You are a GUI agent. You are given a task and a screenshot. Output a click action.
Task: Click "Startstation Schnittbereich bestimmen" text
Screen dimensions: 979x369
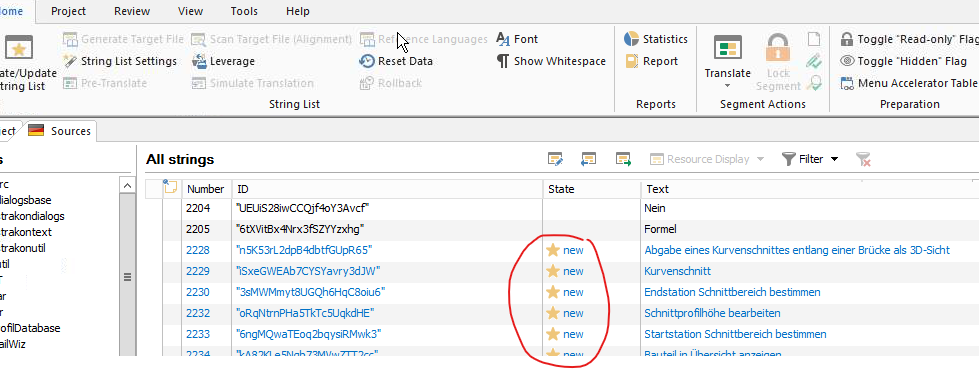tap(735, 334)
